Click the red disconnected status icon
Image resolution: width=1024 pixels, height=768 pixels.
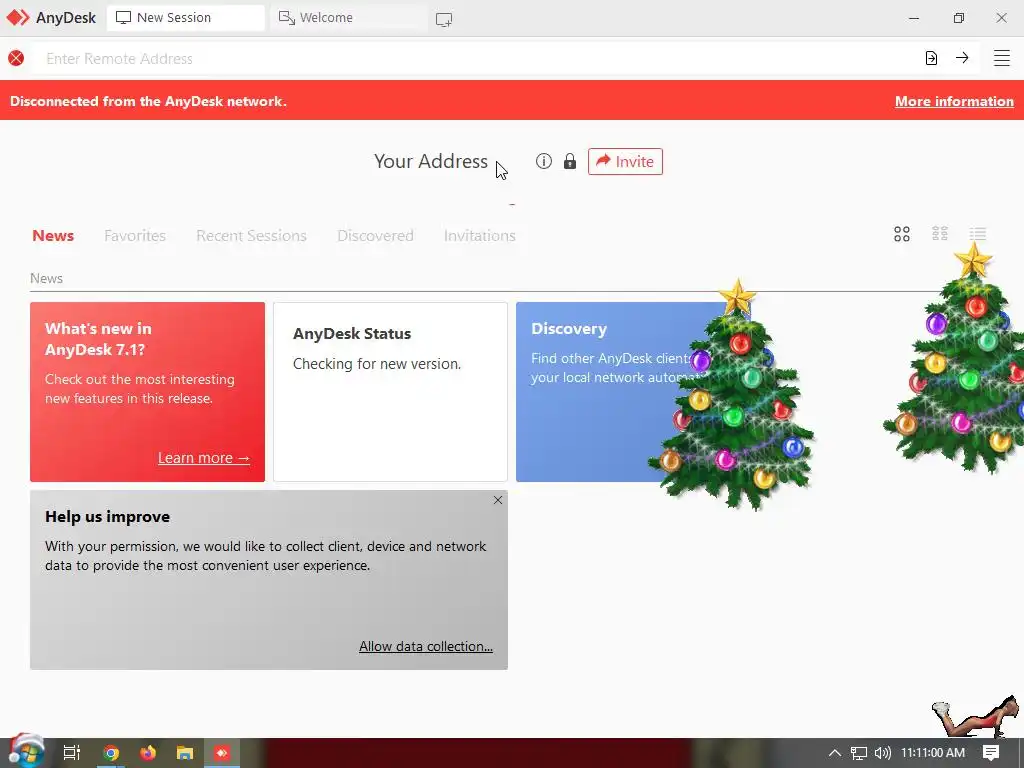click(16, 58)
